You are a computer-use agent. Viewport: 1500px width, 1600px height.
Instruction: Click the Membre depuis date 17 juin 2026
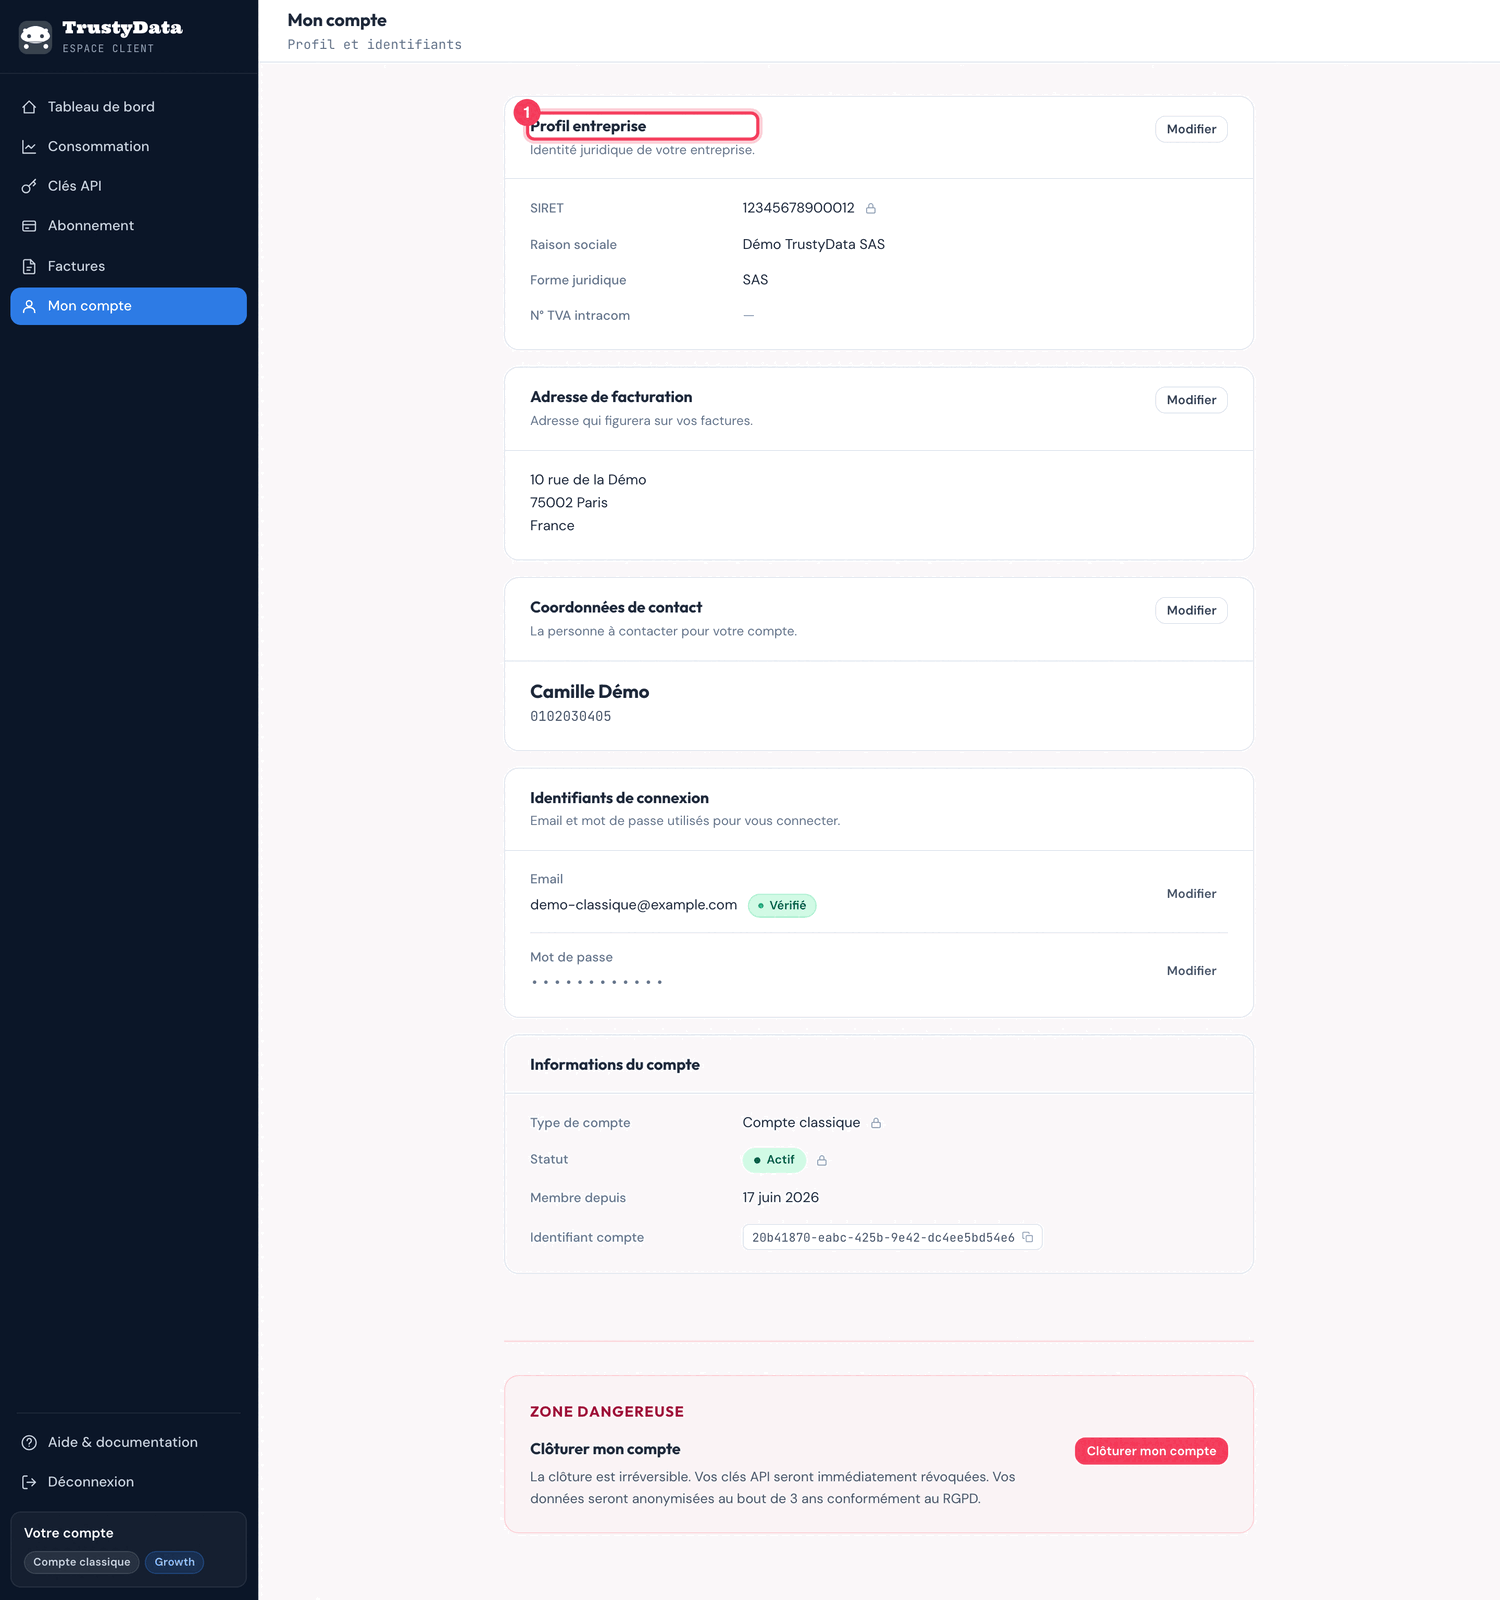coord(780,1198)
